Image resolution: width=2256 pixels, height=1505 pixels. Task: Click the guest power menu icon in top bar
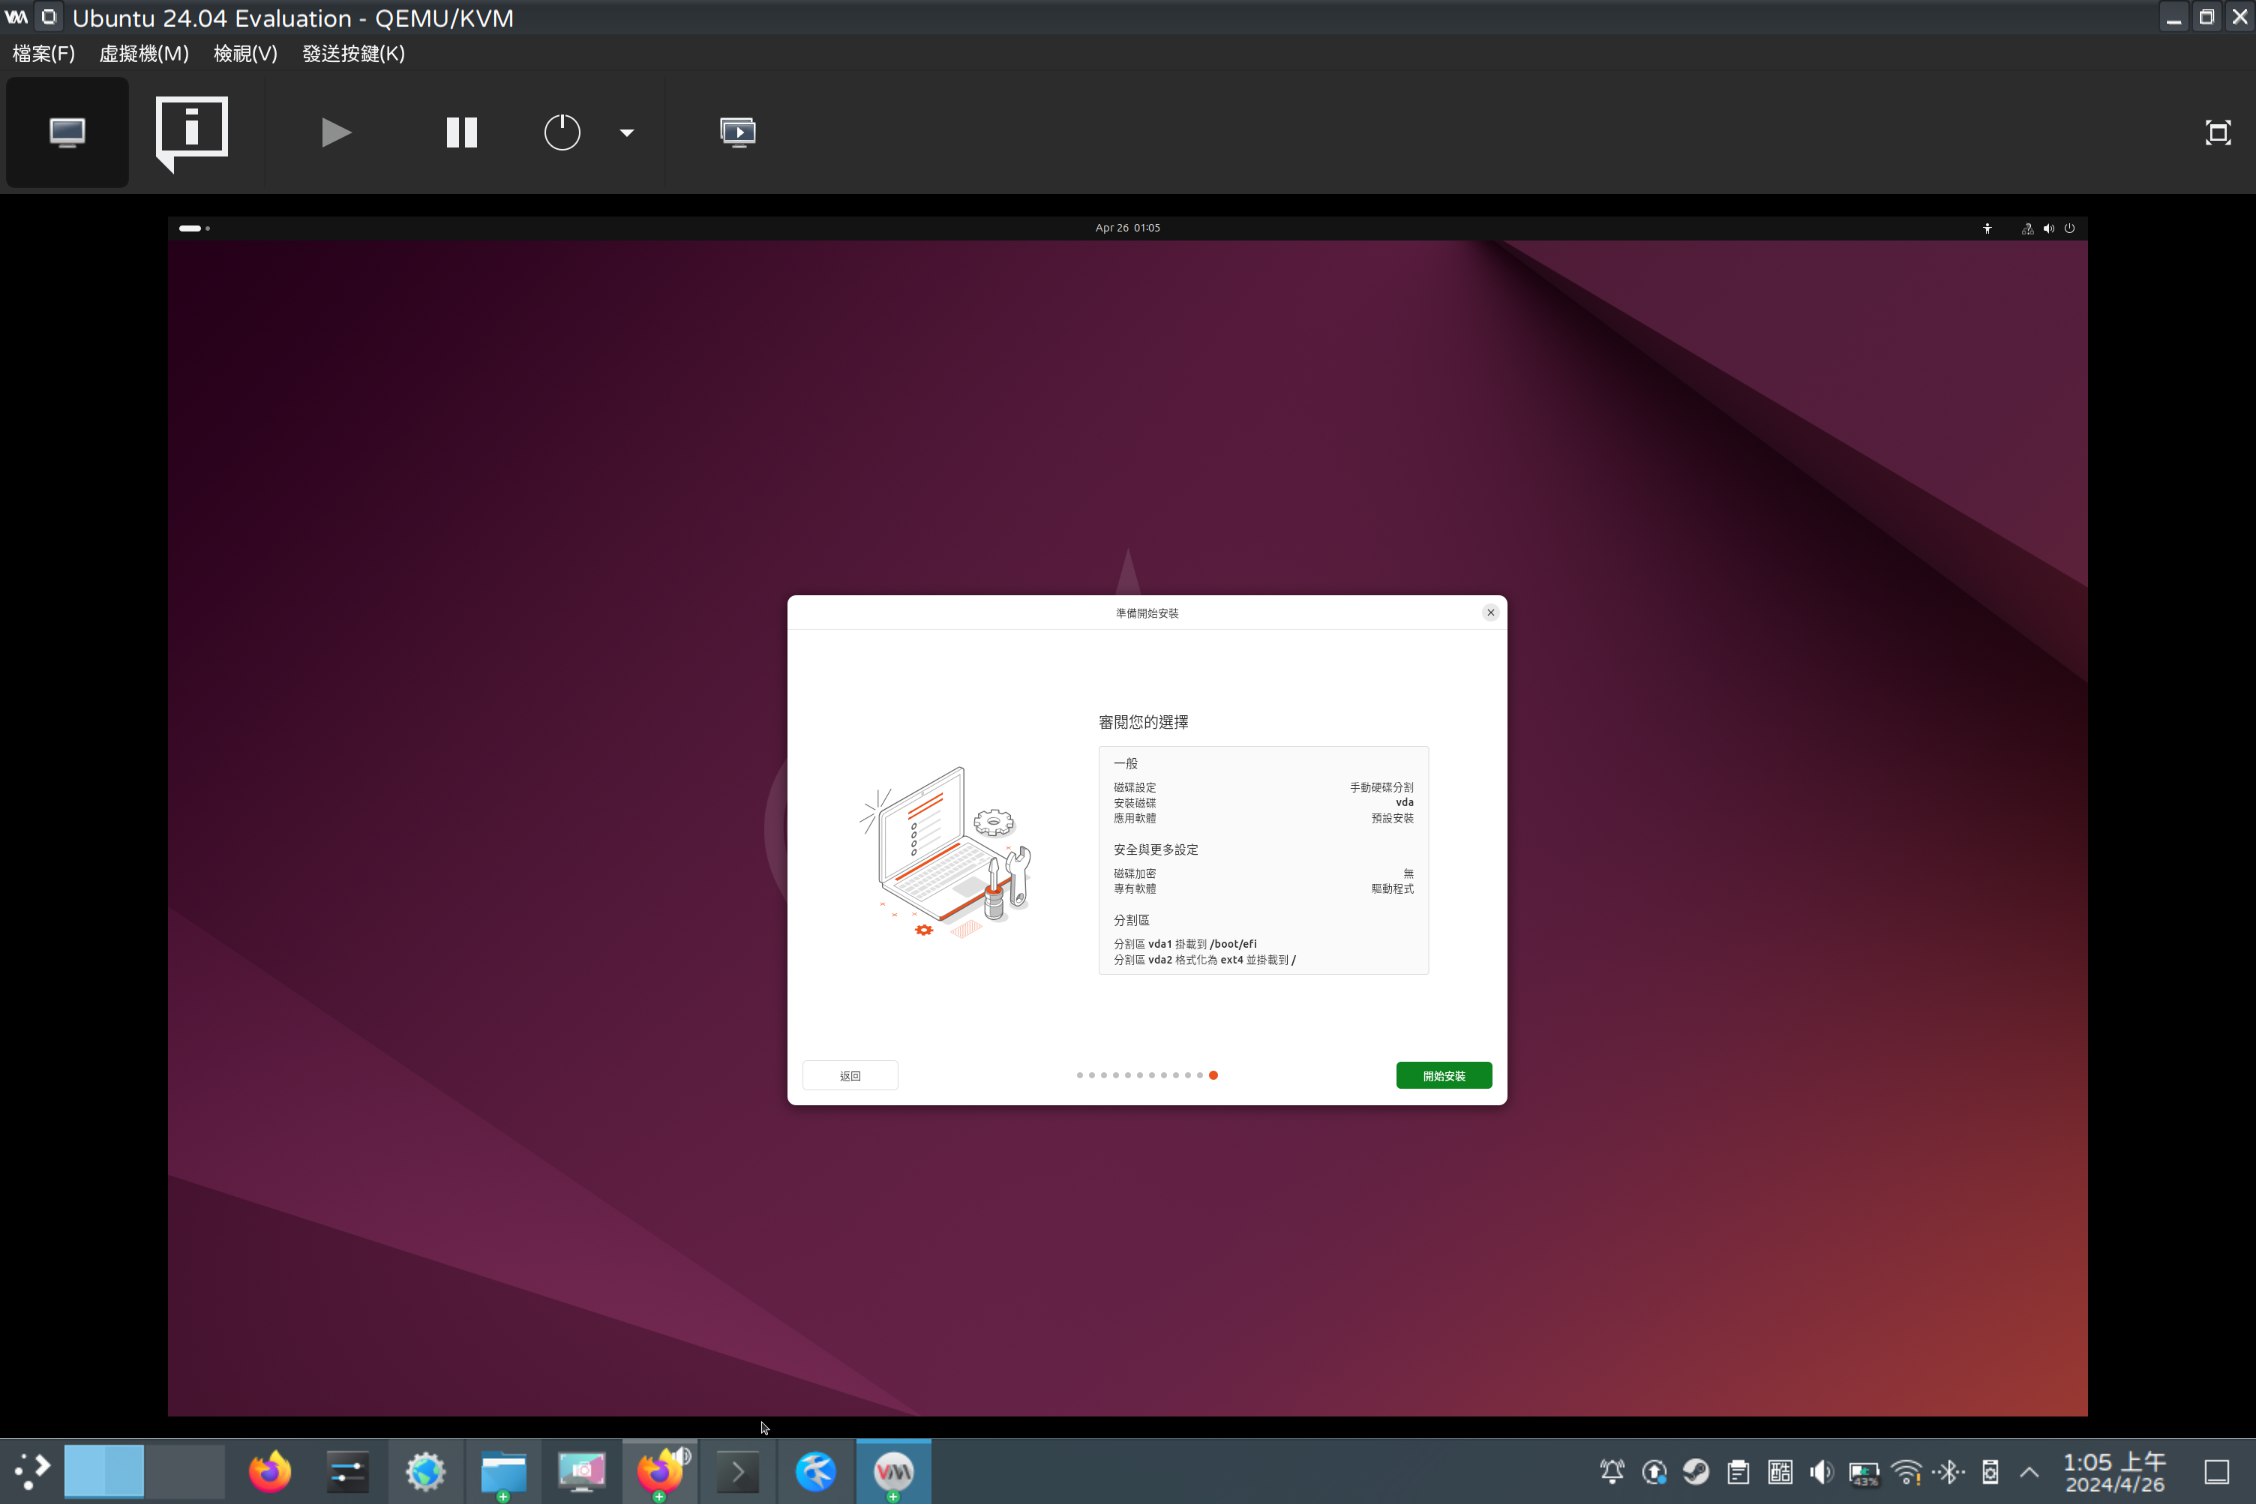pyautogui.click(x=2069, y=228)
